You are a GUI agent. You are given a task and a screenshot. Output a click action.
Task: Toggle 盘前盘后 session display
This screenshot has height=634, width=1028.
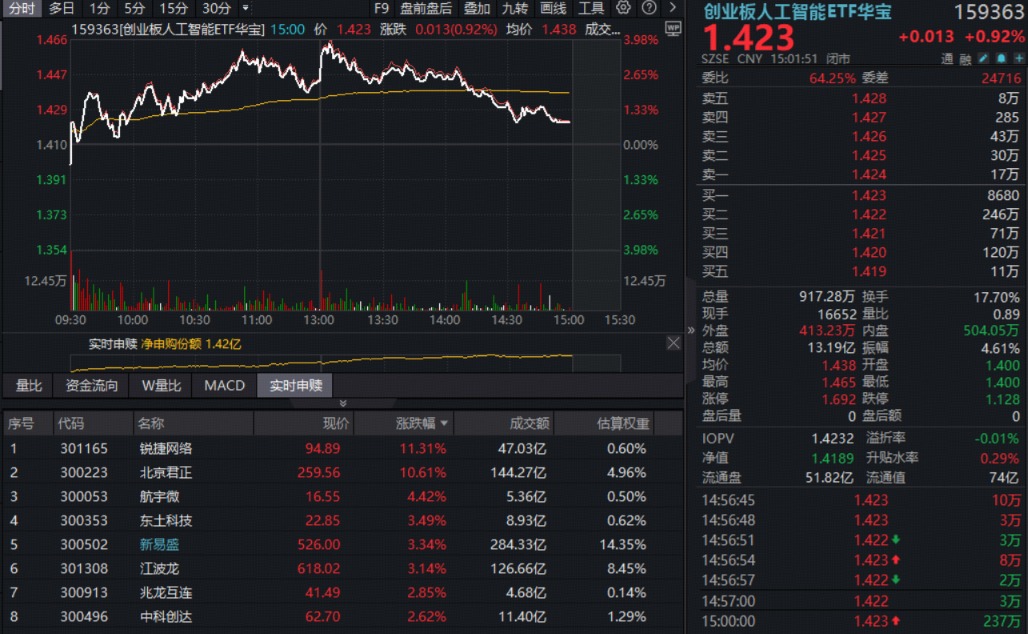425,9
